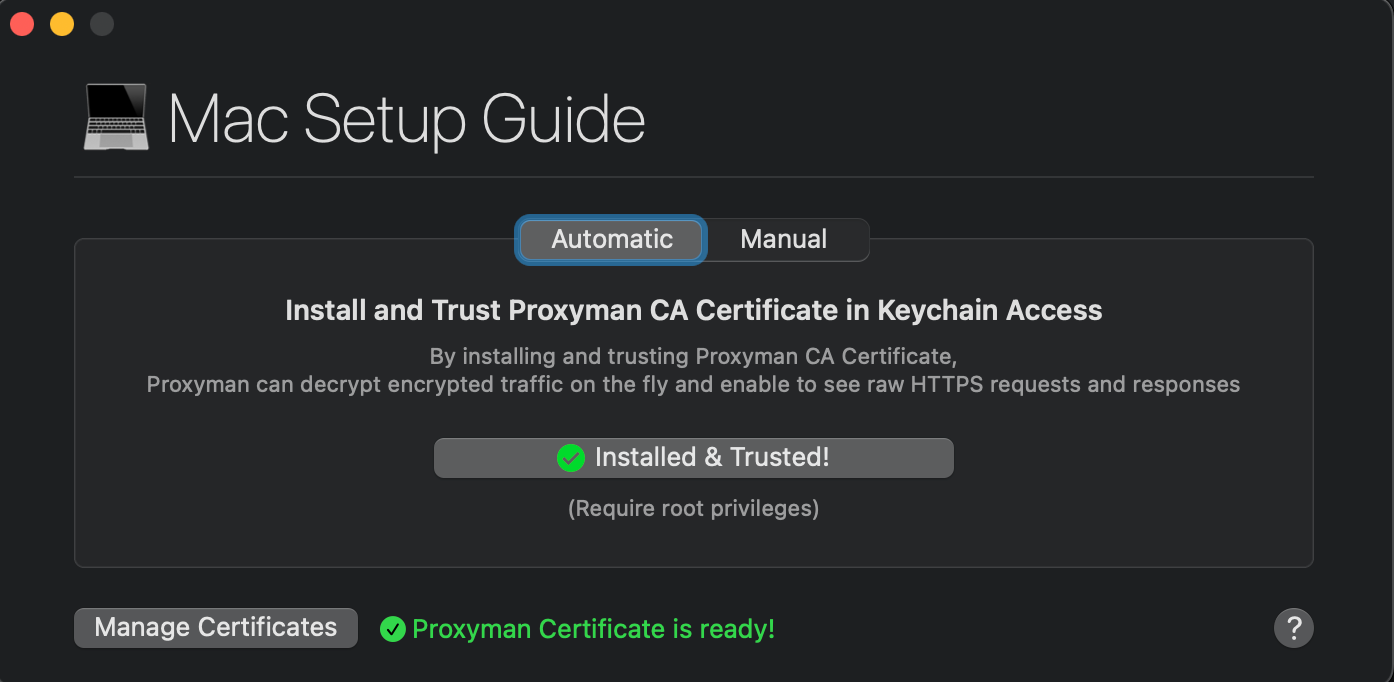Click the 'By installing and trusting Proxyman CA Certificate' line
This screenshot has width=1394, height=682.
click(x=694, y=356)
